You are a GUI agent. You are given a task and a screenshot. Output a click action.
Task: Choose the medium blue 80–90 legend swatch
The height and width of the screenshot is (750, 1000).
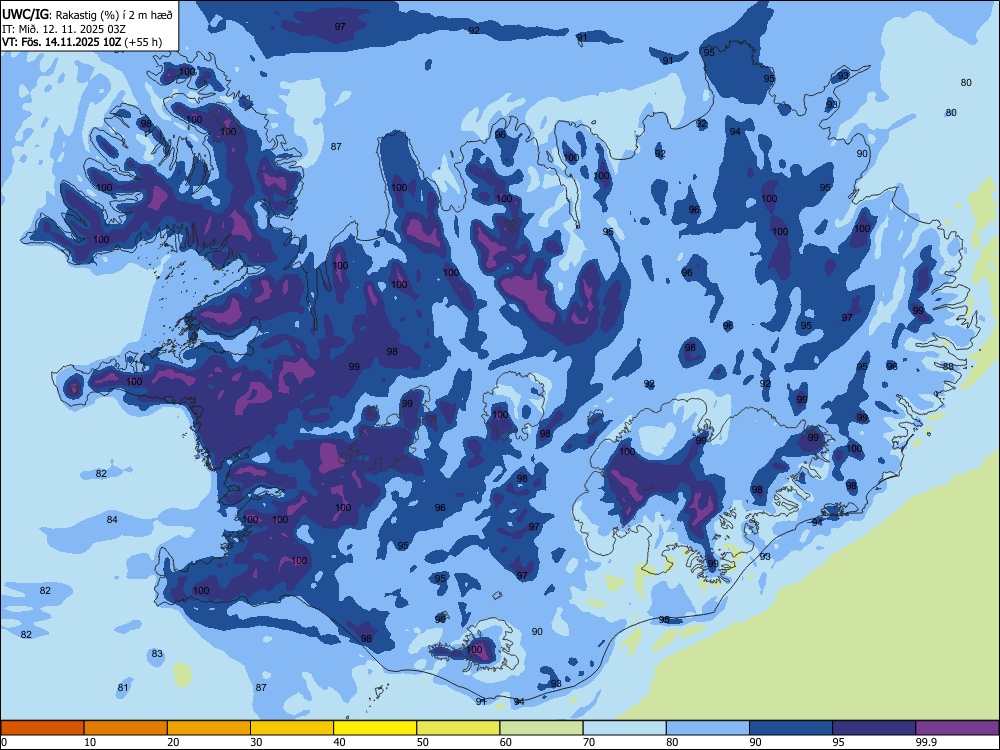(708, 728)
